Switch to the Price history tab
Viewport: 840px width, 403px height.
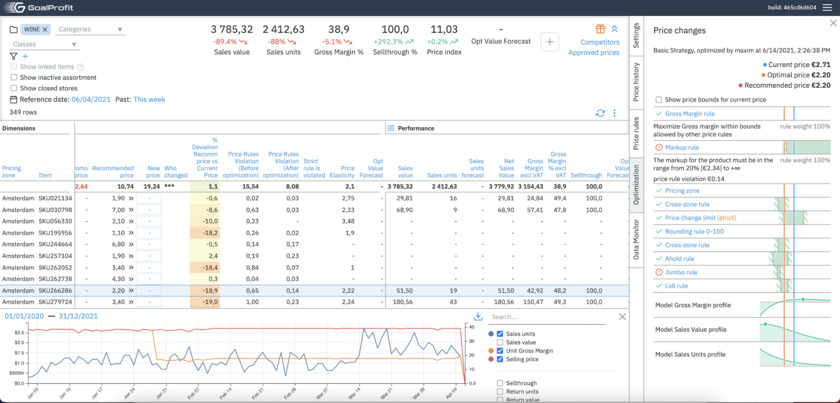click(x=636, y=82)
